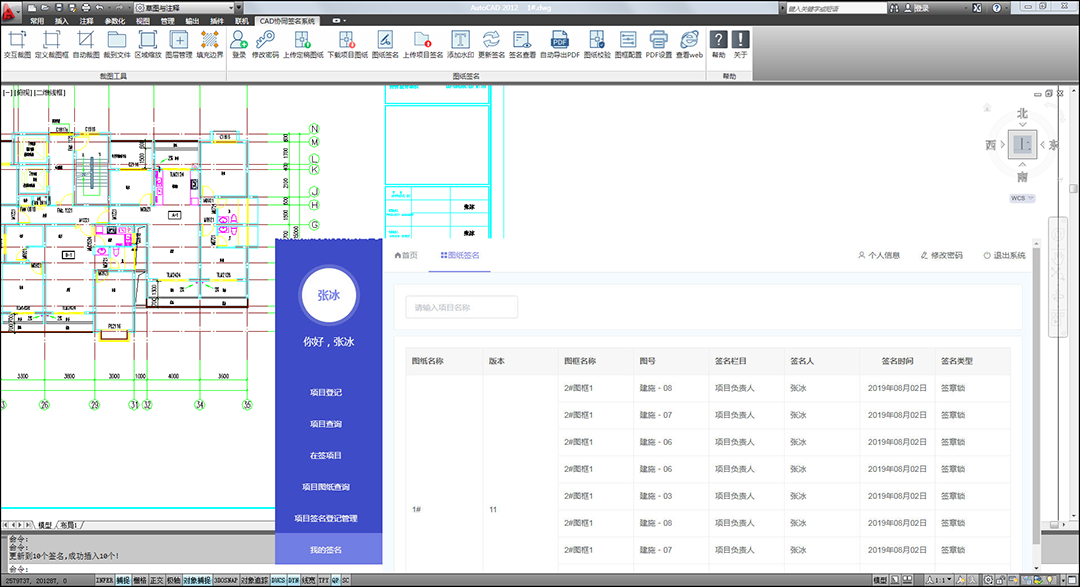The image size is (1080, 587).
Task: Open 项目图纸查询 sidebar item
Action: tap(326, 487)
